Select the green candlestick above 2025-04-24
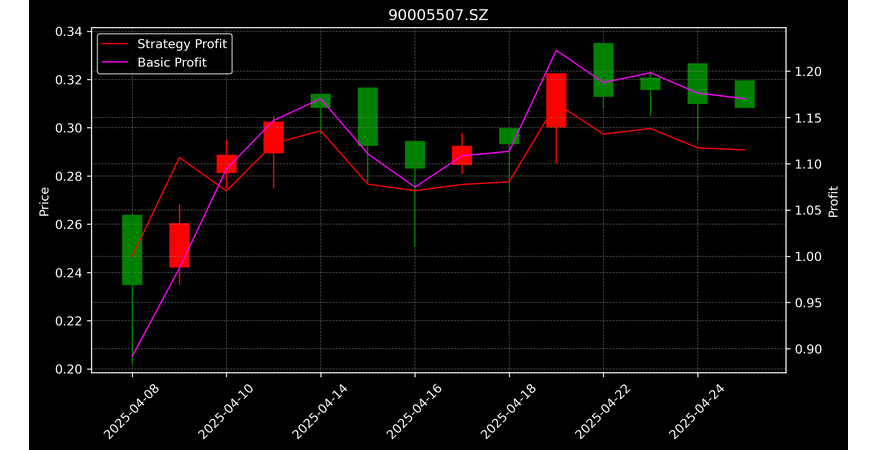This screenshot has width=878, height=450. pos(698,83)
